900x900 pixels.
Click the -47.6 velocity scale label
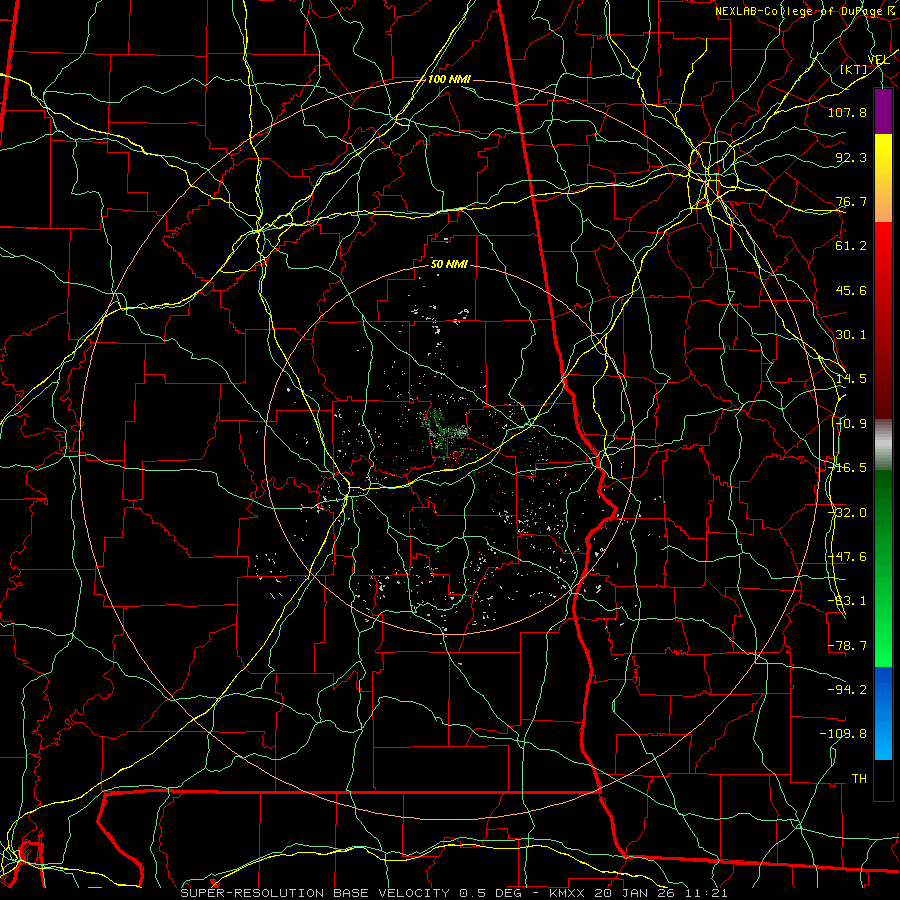(x=847, y=557)
